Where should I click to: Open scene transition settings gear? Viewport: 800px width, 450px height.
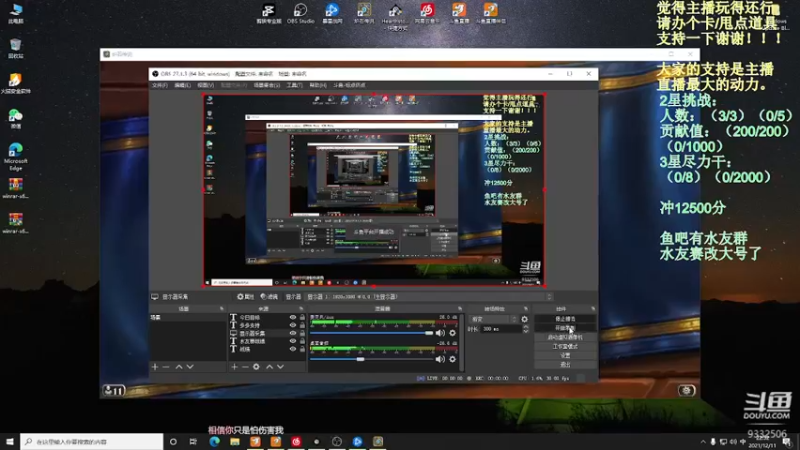click(524, 319)
